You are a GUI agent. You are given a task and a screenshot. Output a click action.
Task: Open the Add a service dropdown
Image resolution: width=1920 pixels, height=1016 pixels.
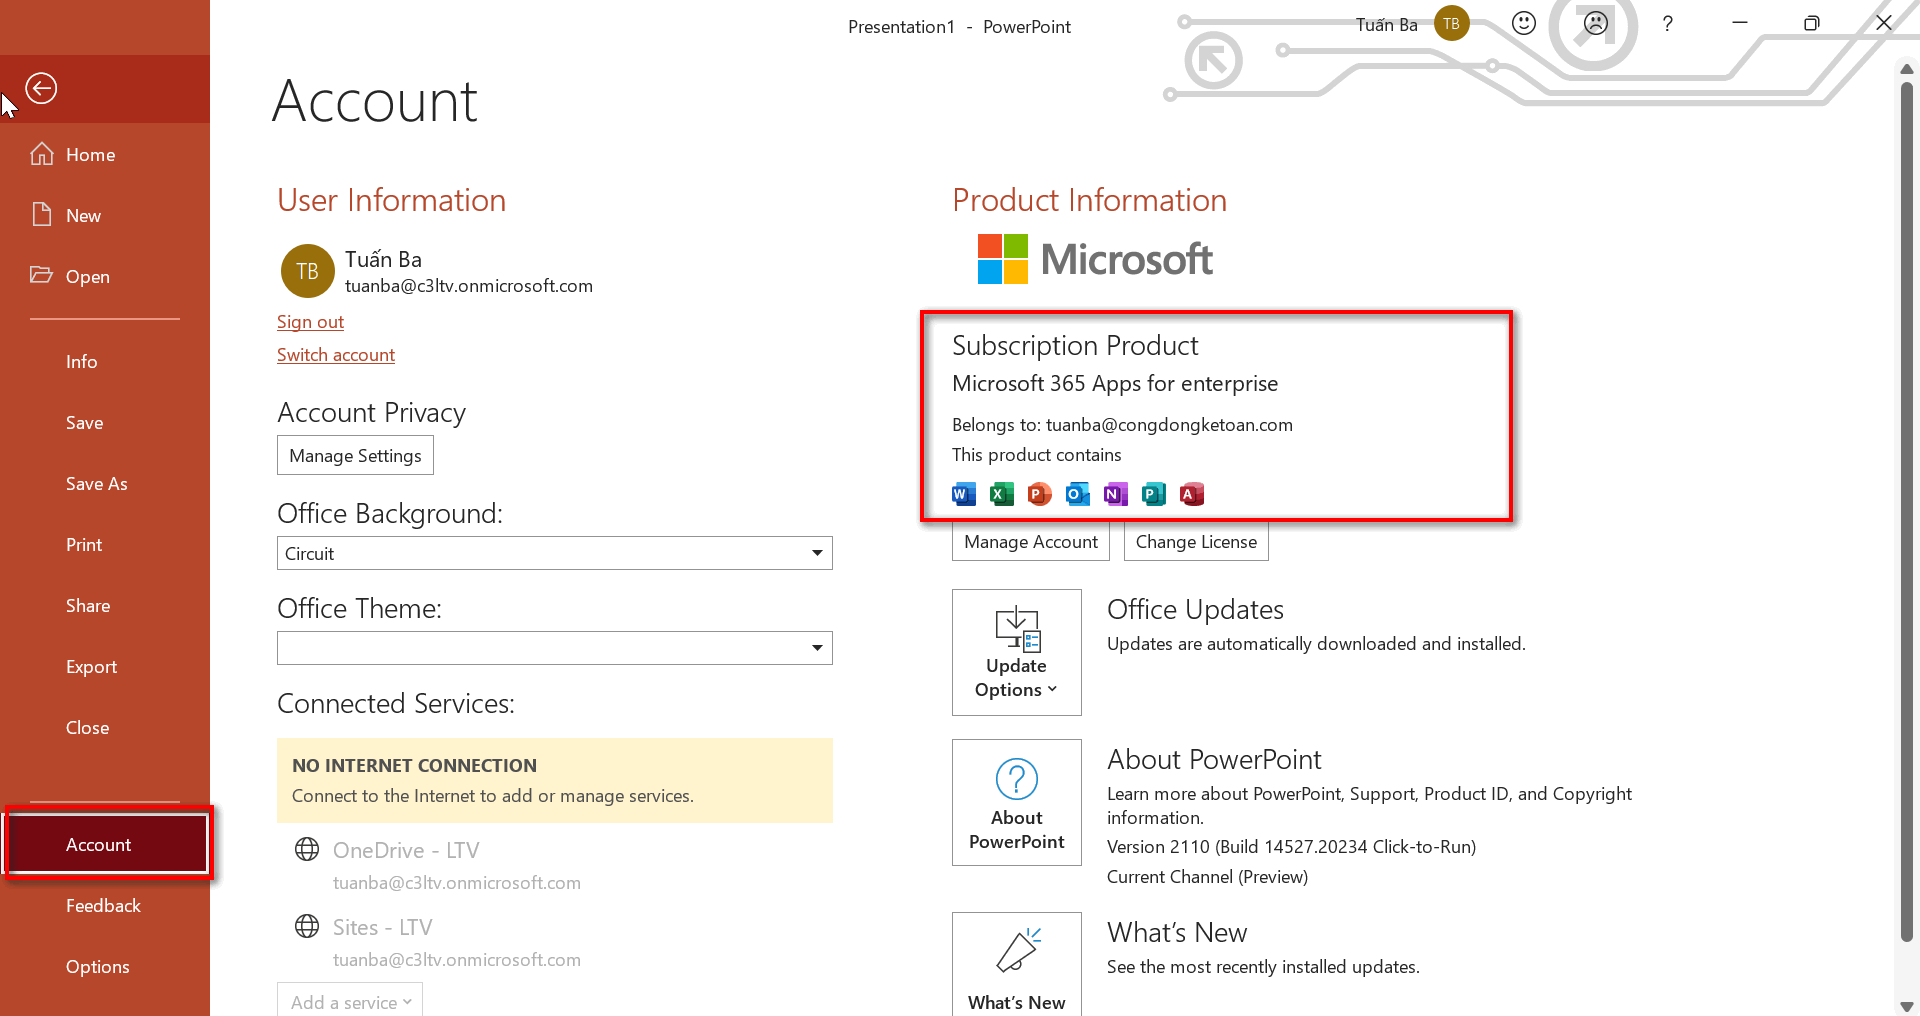pos(350,1001)
